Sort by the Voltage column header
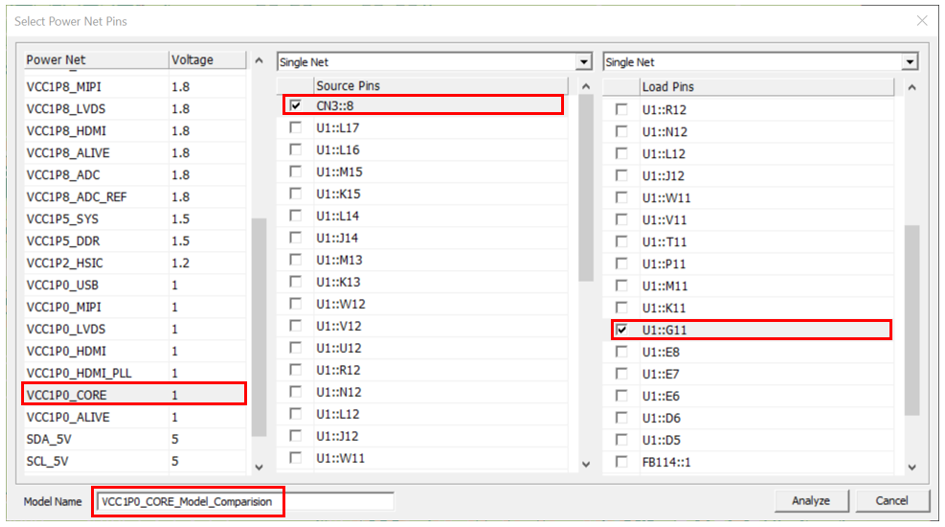 point(205,60)
